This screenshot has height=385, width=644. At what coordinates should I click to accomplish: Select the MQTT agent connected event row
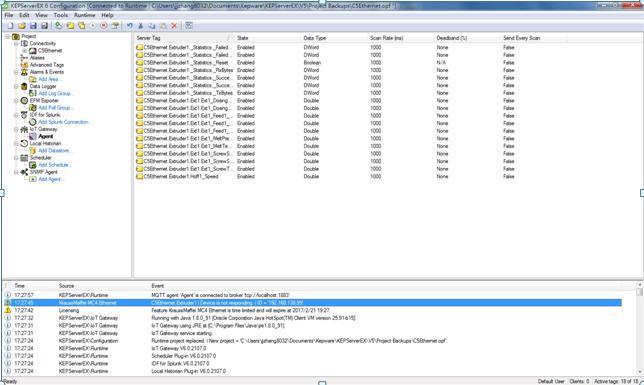[313, 295]
